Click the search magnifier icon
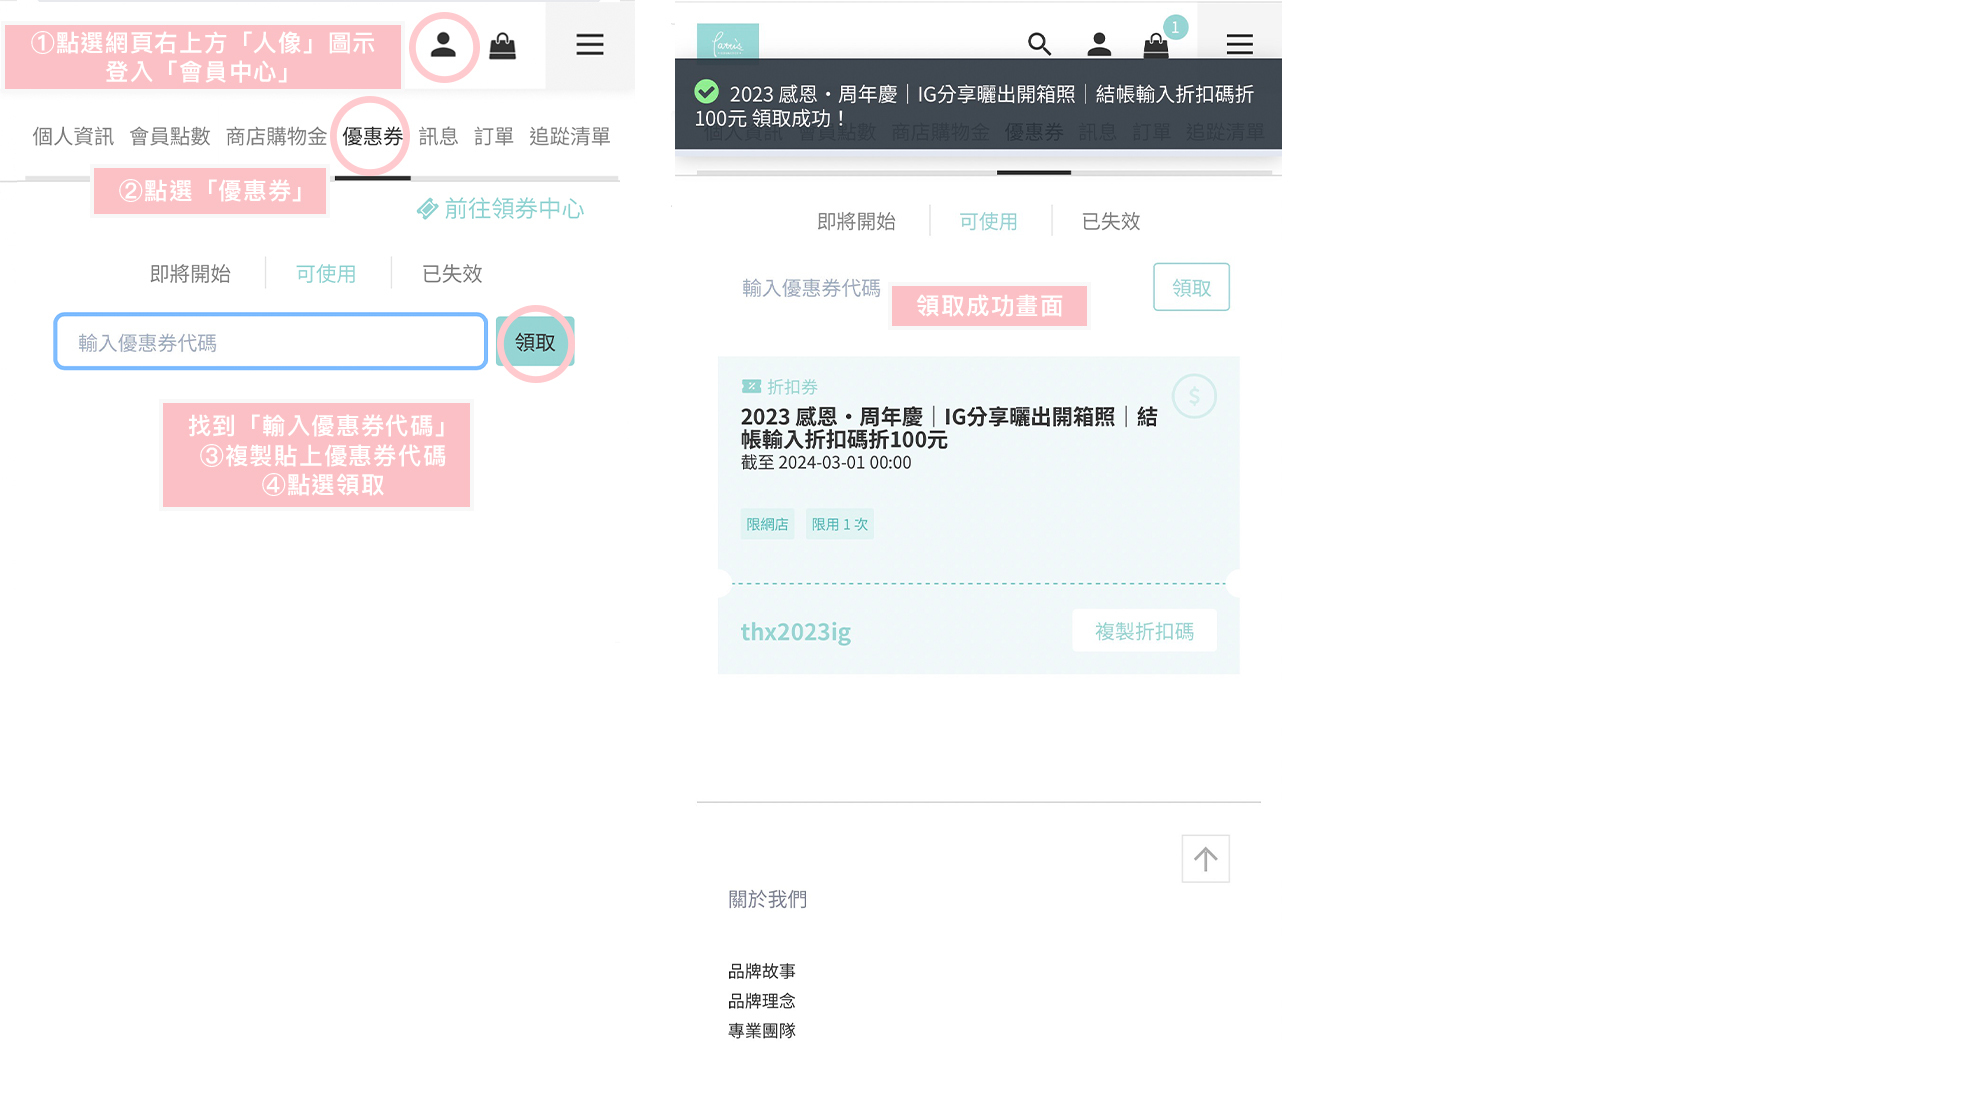 tap(1039, 44)
